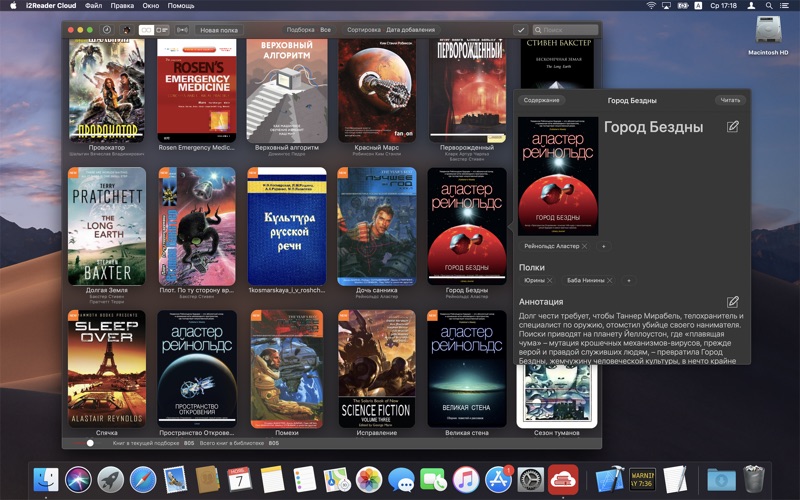This screenshot has height=500, width=800.
Task: Switch to cover grid view
Action: pyautogui.click(x=146, y=30)
